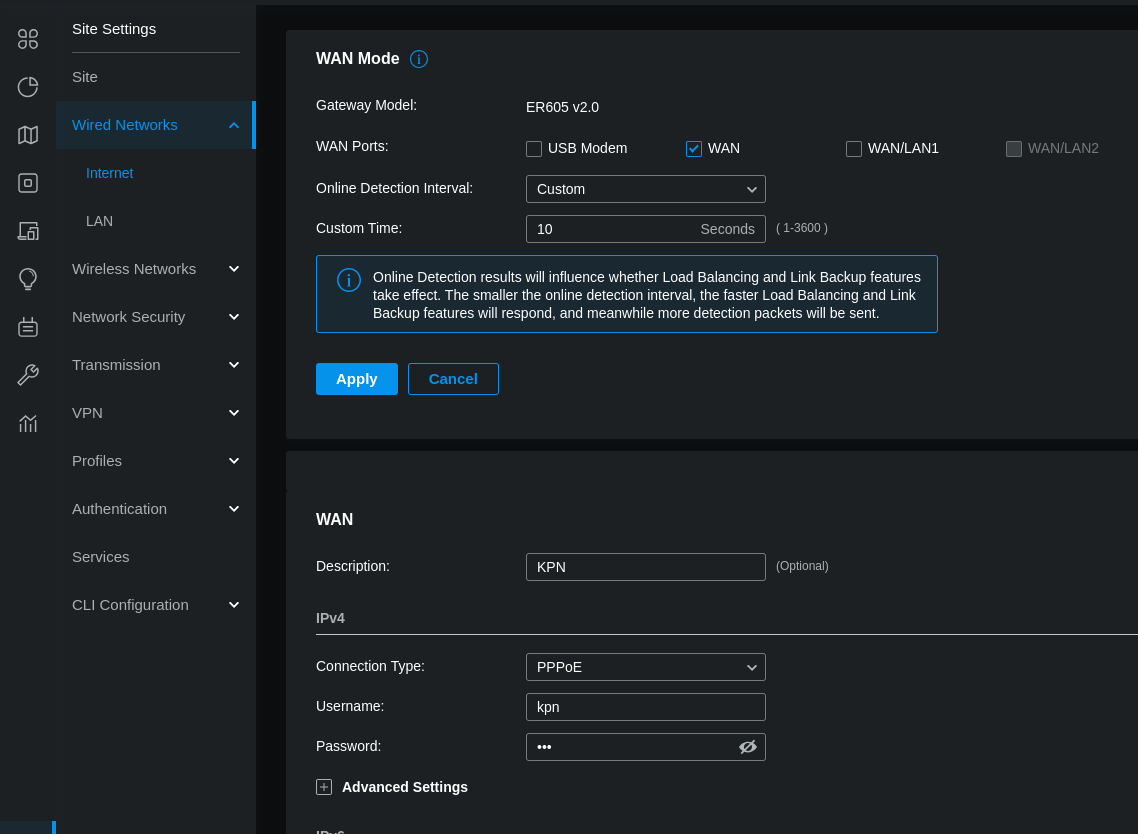
Task: Enable the USB Modem checkbox
Action: tap(534, 149)
